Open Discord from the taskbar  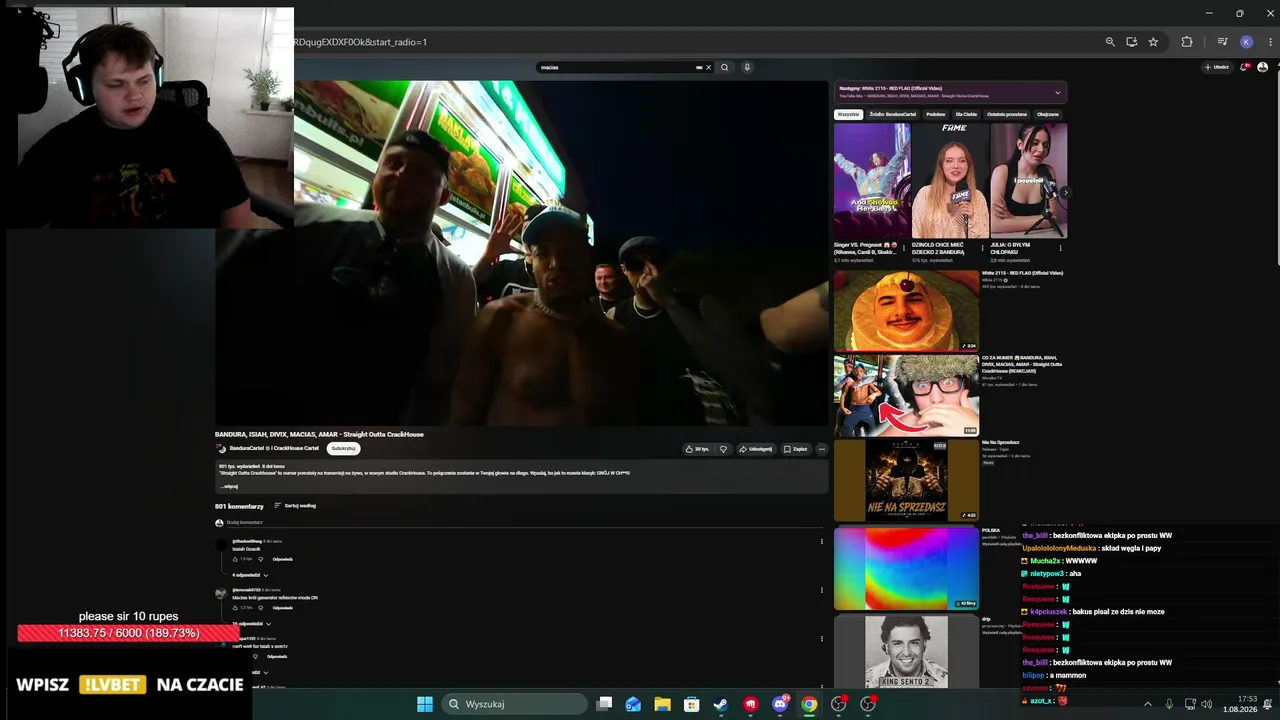pyautogui.click(x=780, y=704)
